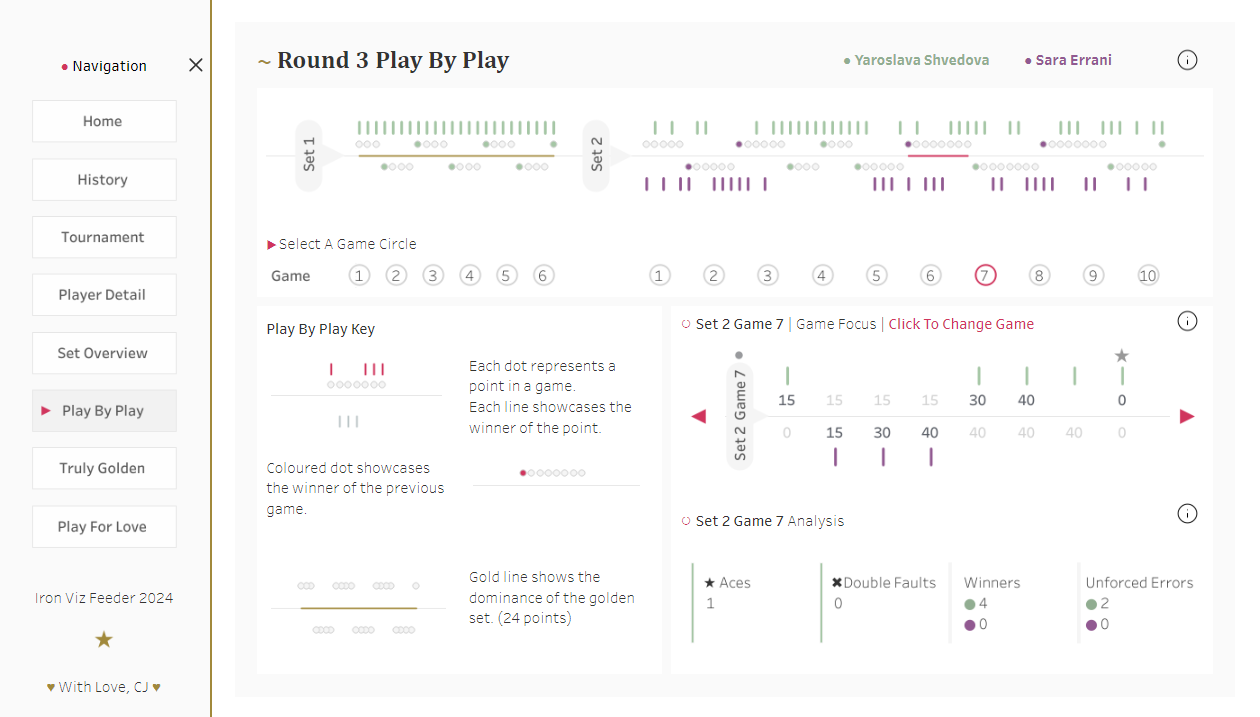This screenshot has height=717, width=1260.
Task: Click the info icon in Game Focus panel
Action: click(1187, 321)
